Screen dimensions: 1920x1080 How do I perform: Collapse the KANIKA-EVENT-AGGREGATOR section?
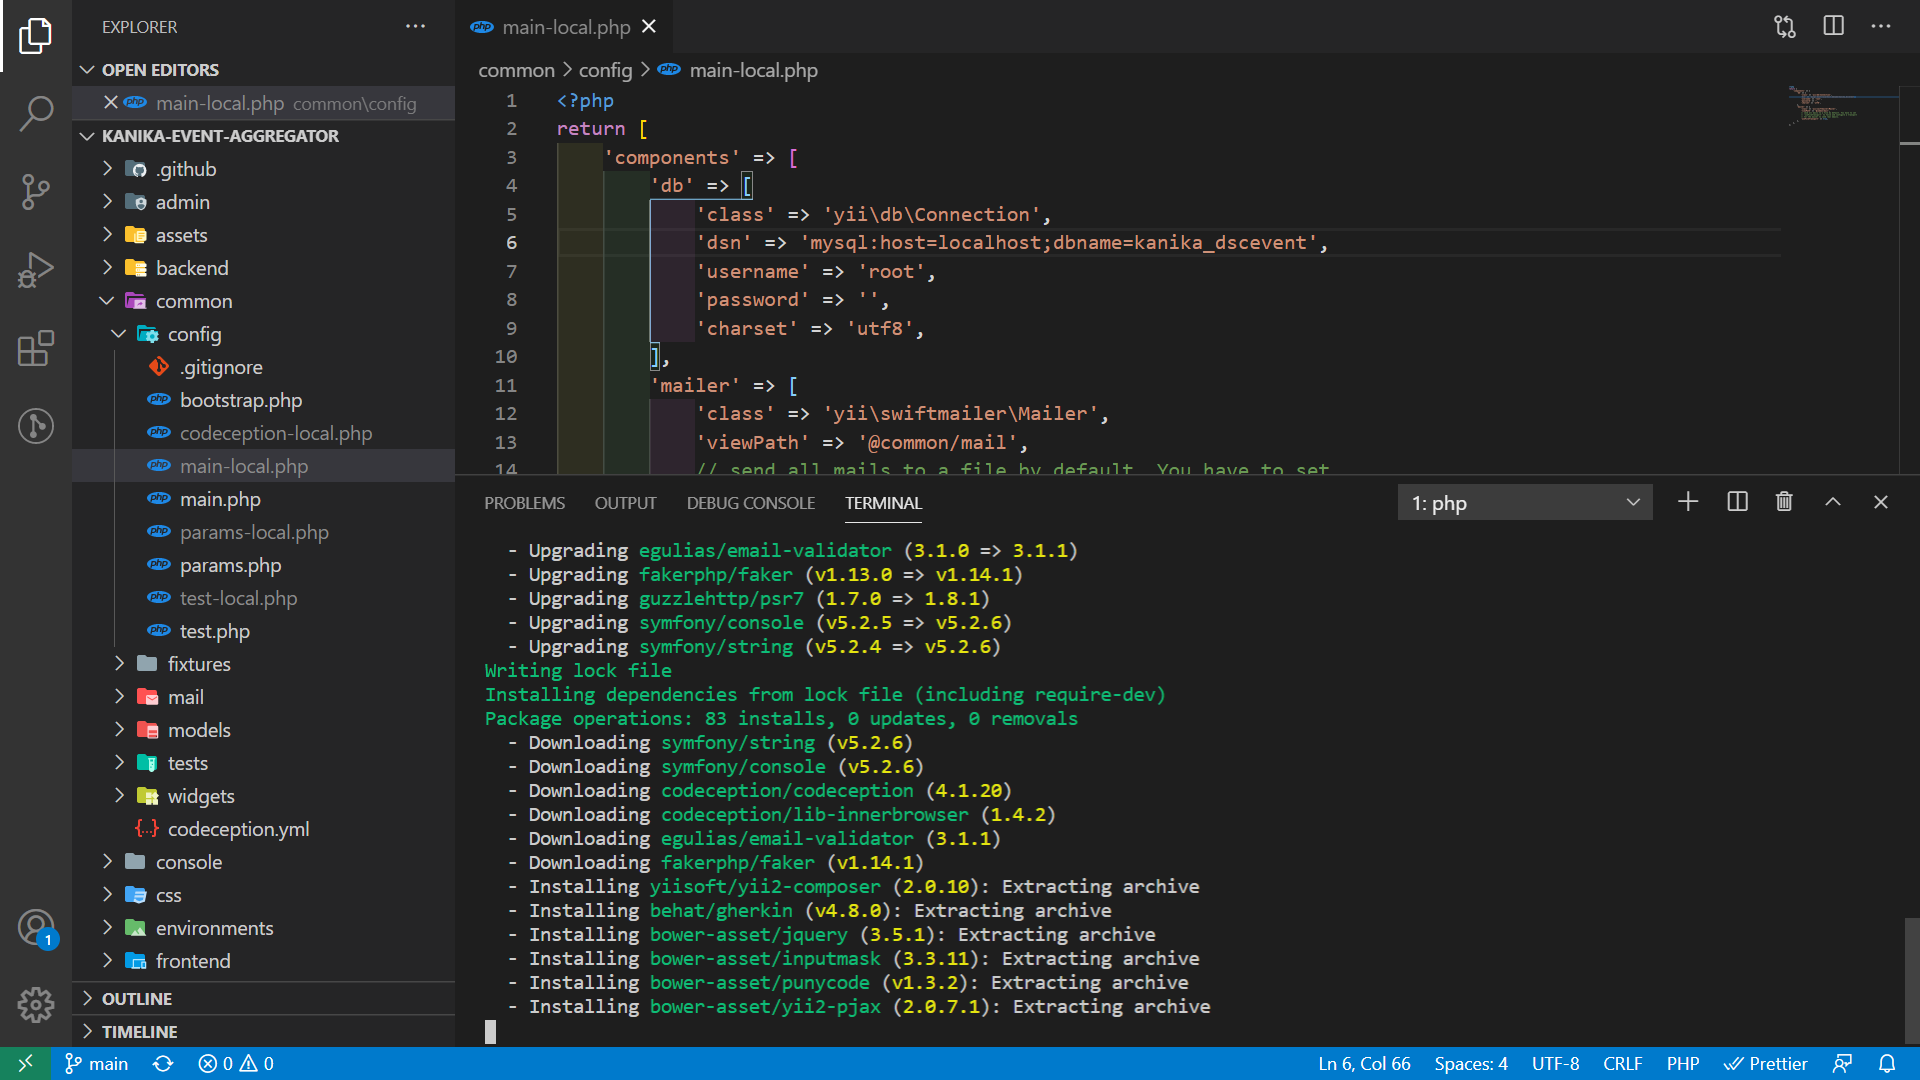pos(265,136)
